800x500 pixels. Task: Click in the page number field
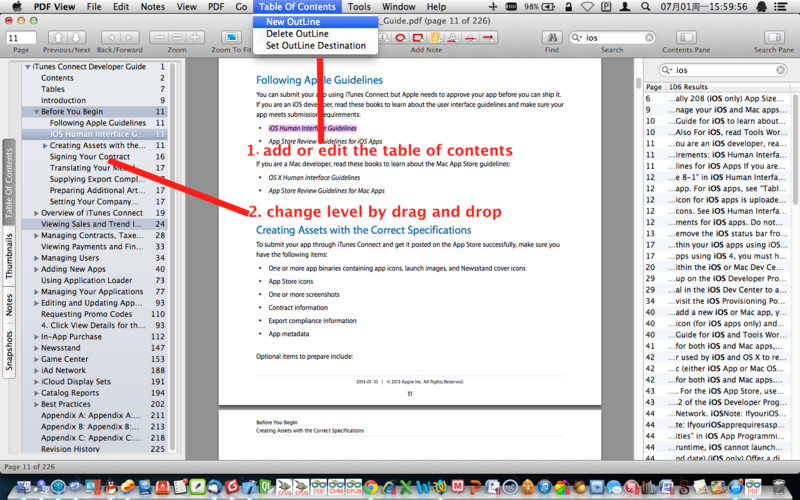pos(21,38)
